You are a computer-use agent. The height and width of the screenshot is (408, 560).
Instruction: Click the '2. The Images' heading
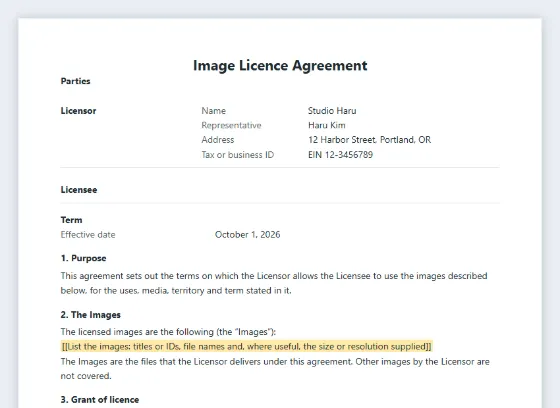pos(91,315)
